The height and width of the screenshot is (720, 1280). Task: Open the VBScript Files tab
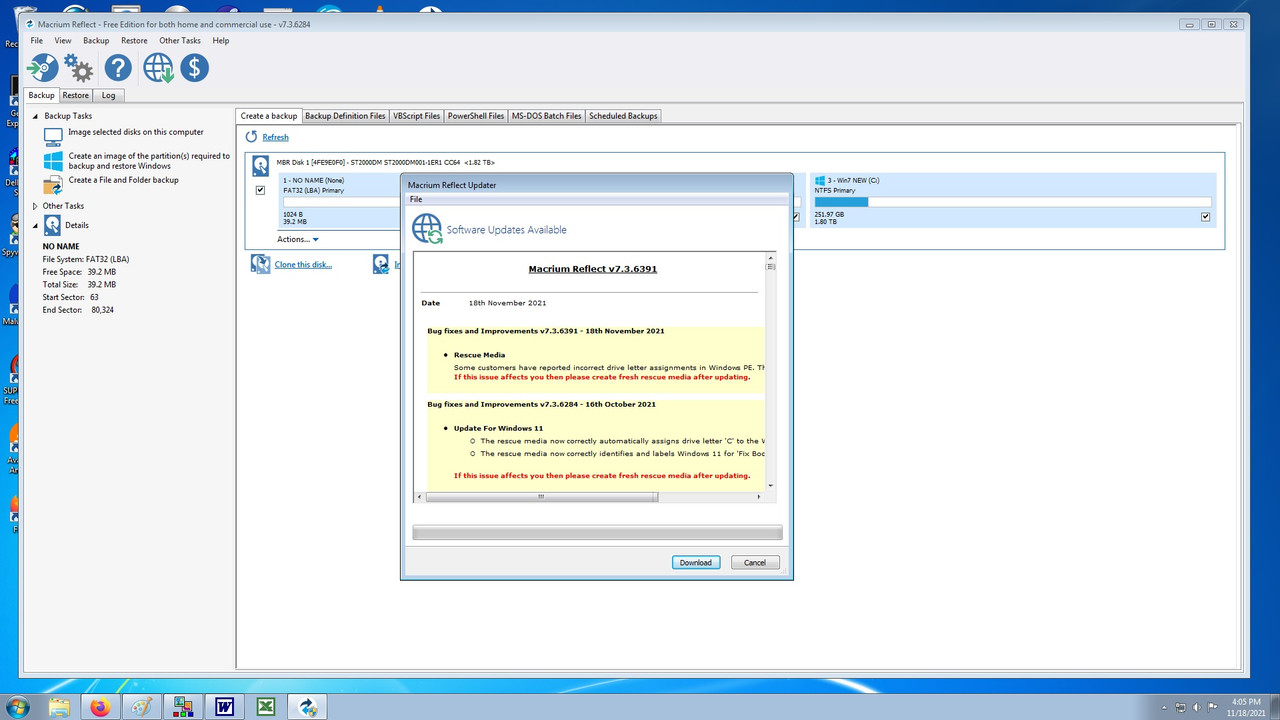(x=417, y=116)
